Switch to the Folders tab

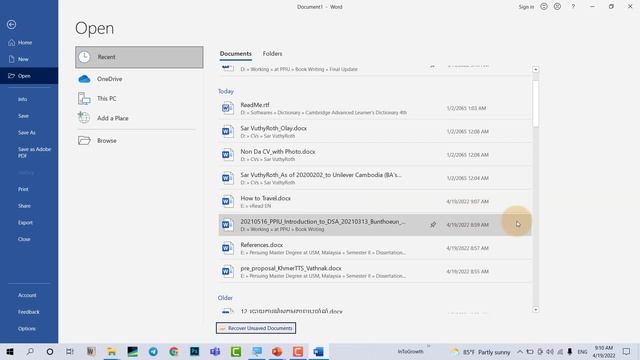pos(272,53)
